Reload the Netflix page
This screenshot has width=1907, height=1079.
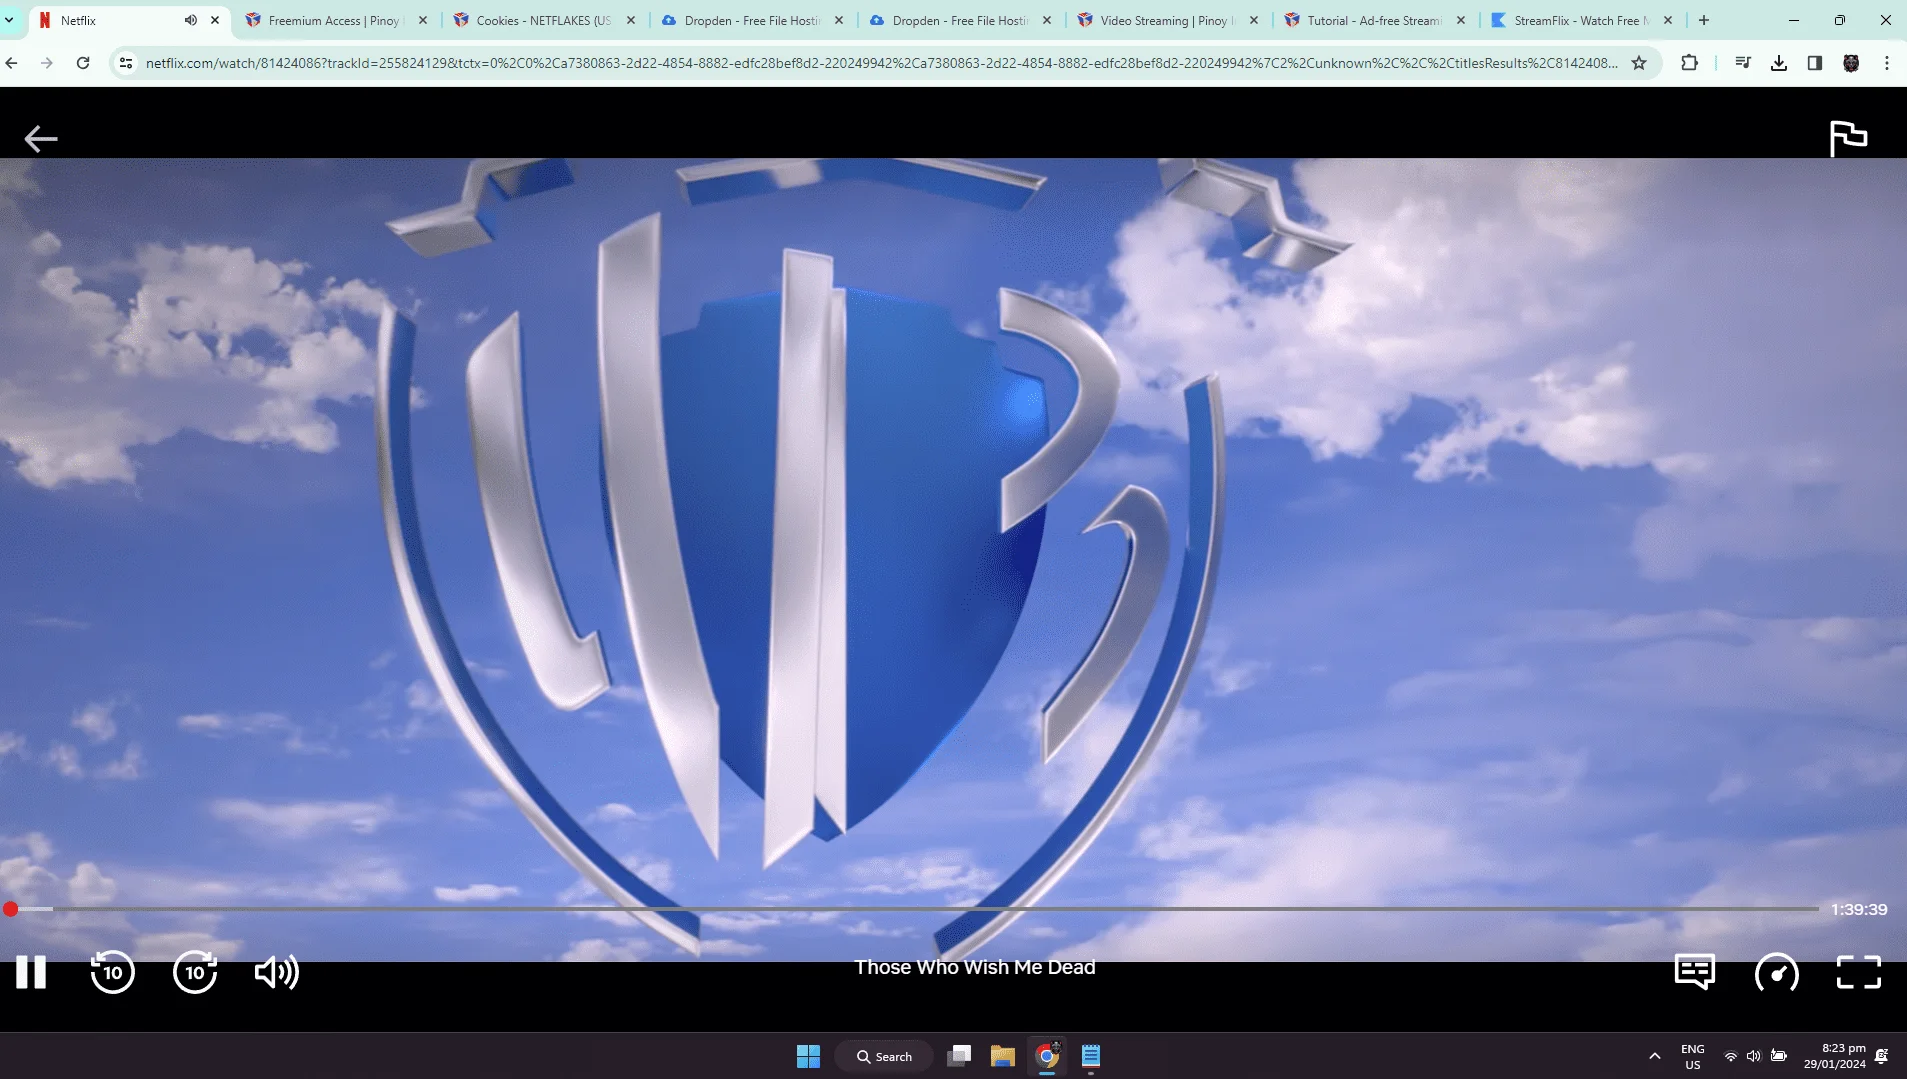83,63
